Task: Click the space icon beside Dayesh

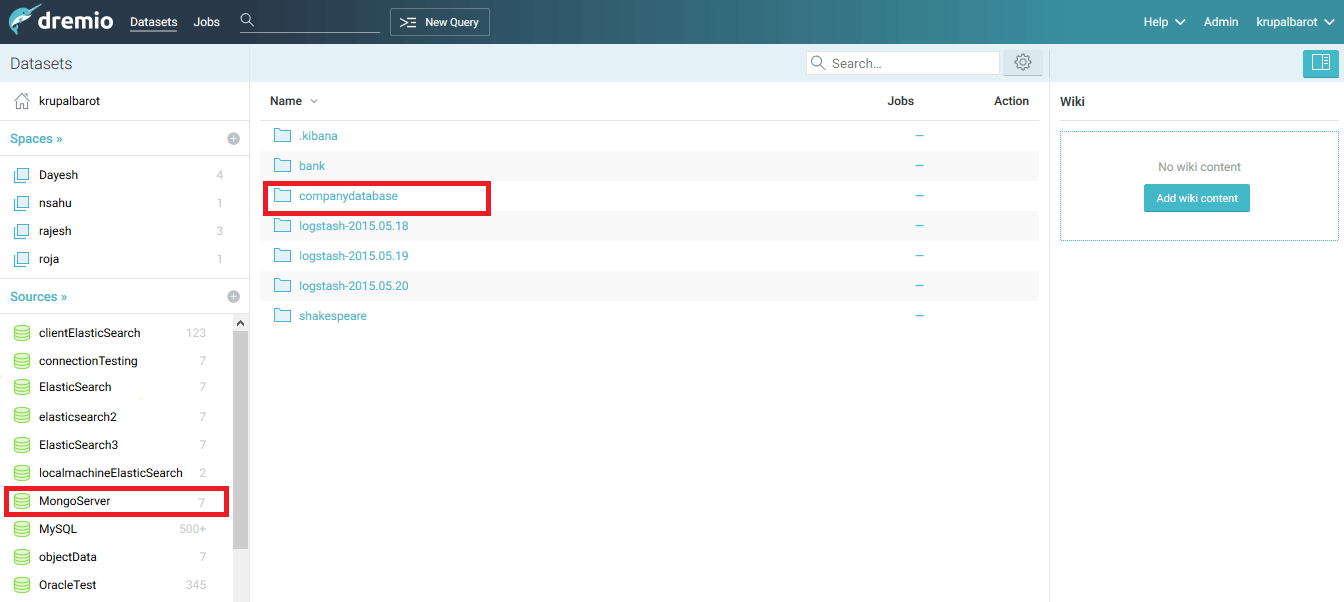Action: pos(21,175)
